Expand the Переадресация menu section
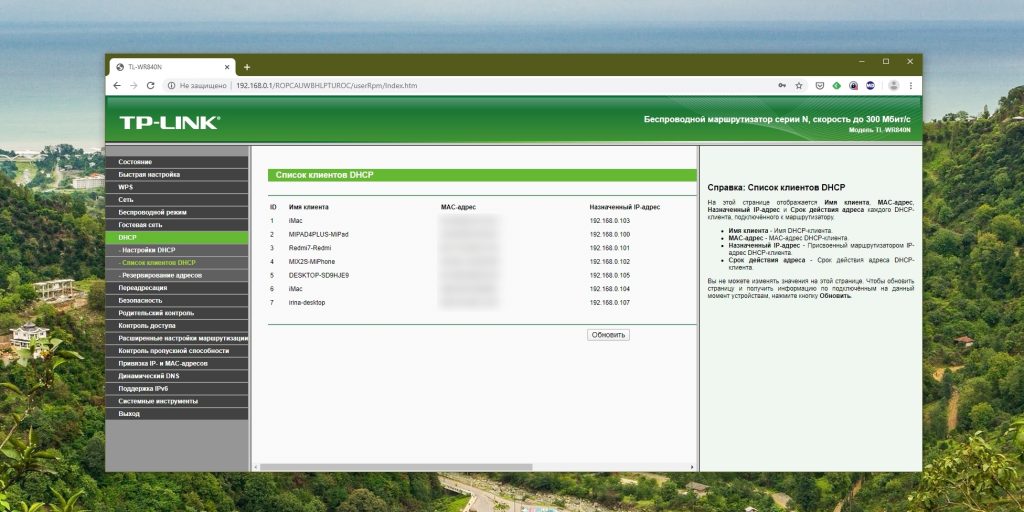1024x512 pixels. tap(142, 288)
